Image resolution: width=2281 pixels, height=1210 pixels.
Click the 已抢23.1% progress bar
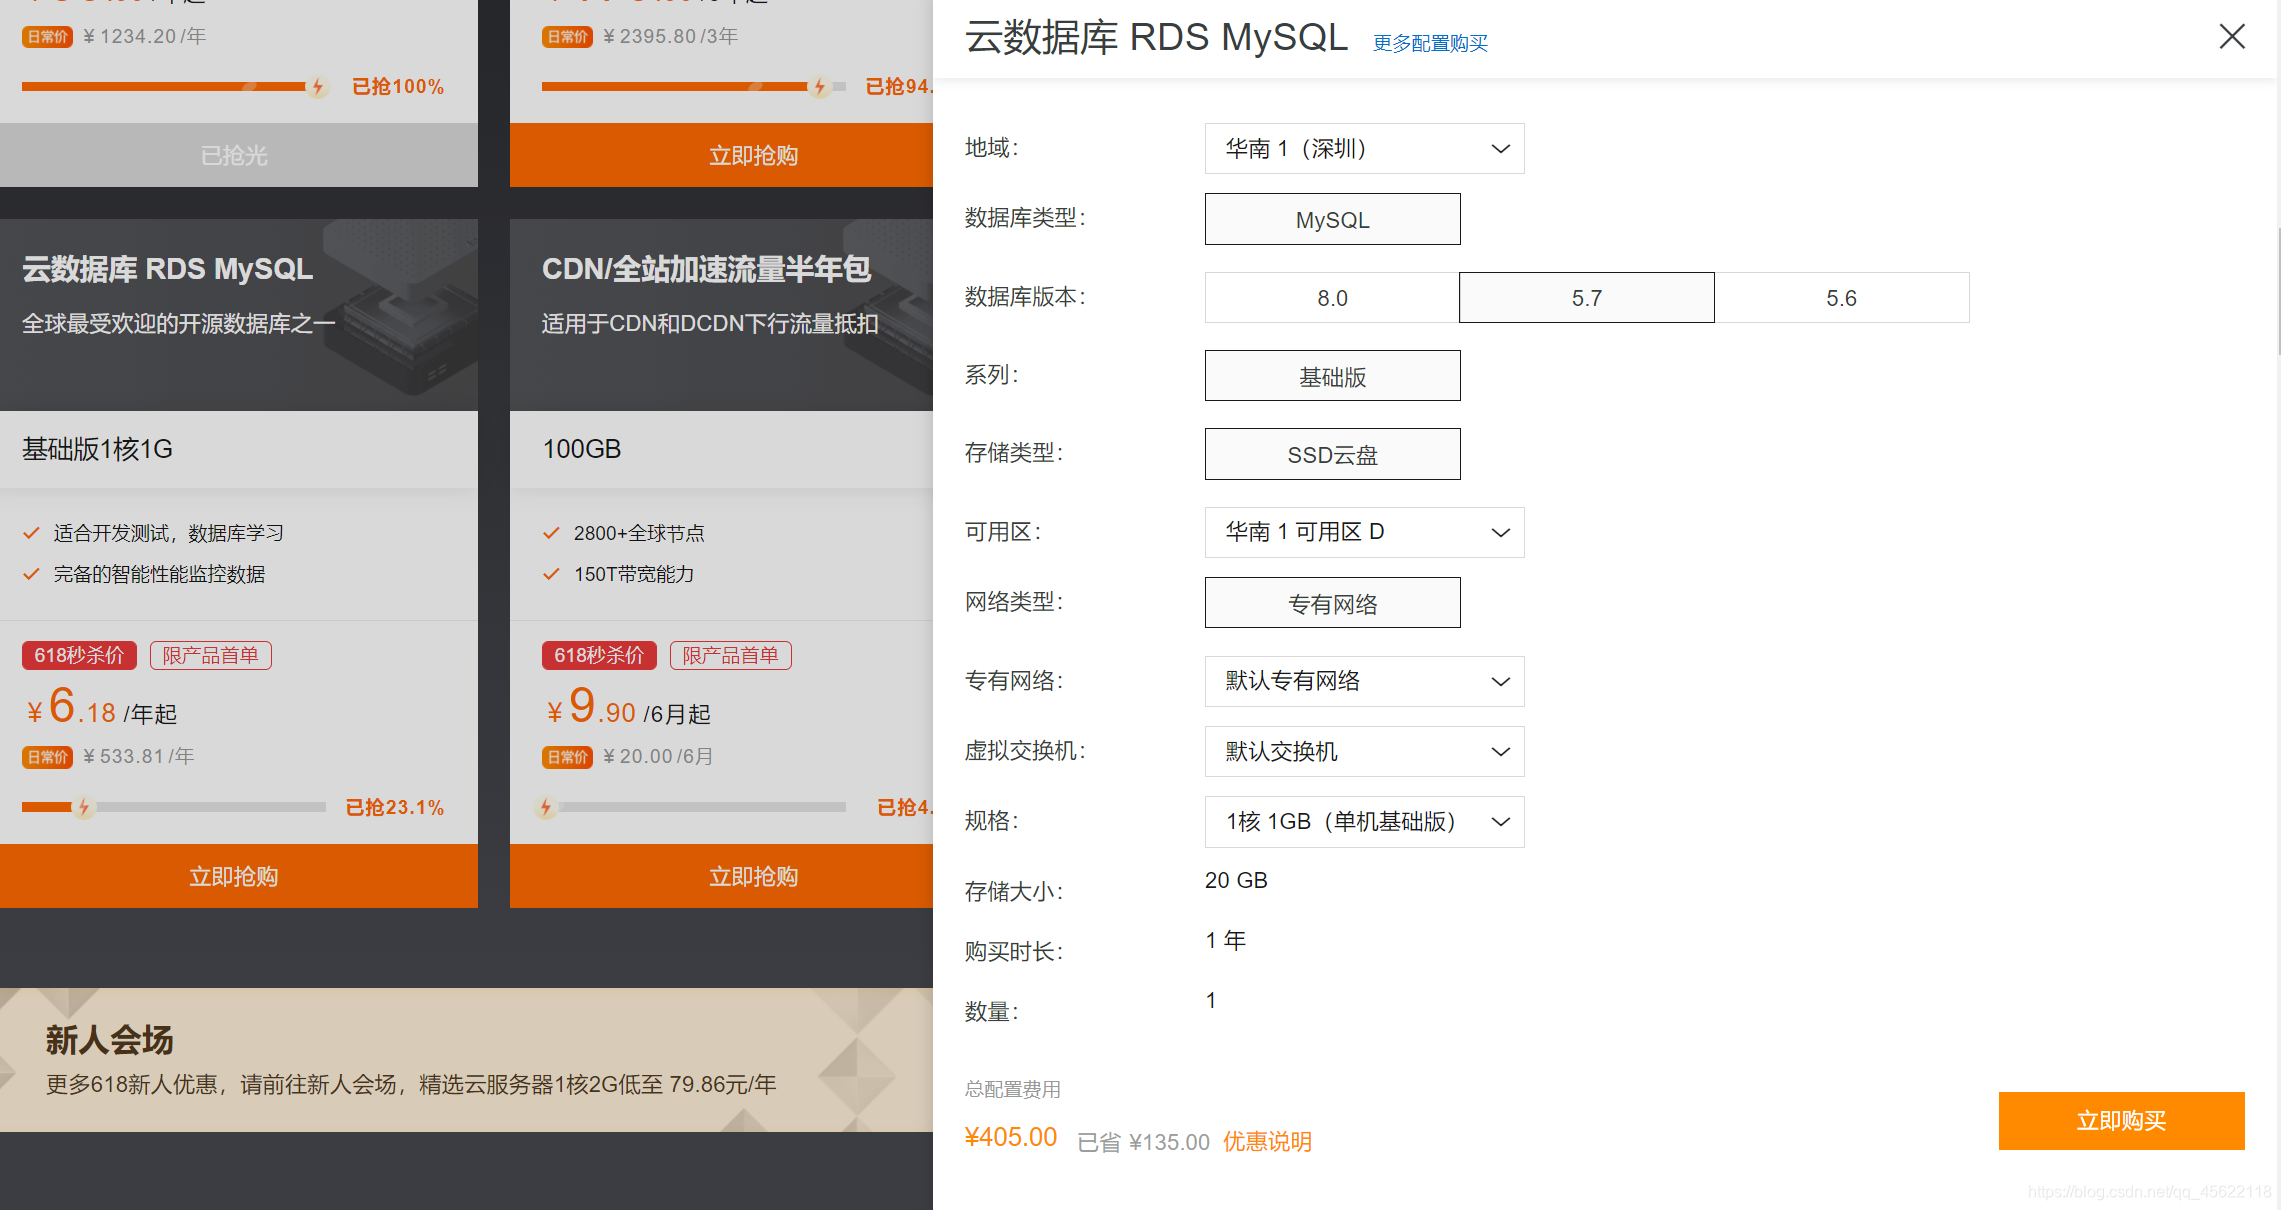click(174, 807)
